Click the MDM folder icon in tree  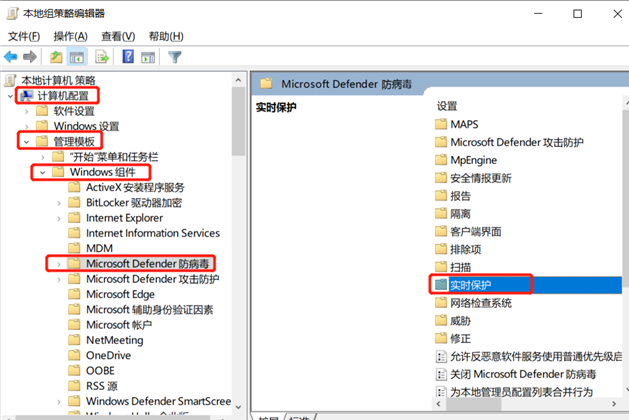point(74,248)
